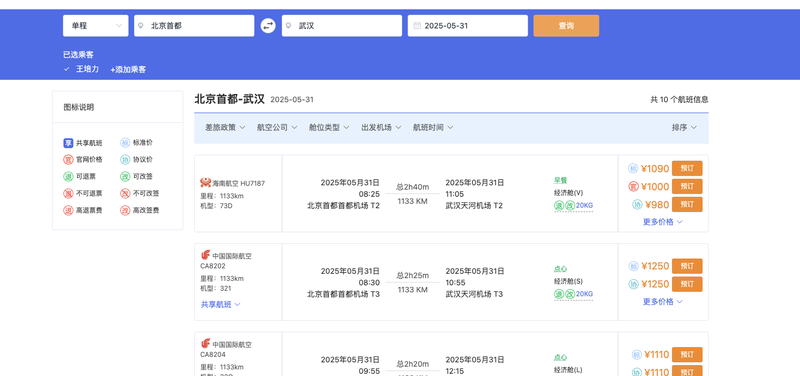The height and width of the screenshot is (376, 800).
Task: Click the 不可改签 legend icon
Action: point(125,194)
